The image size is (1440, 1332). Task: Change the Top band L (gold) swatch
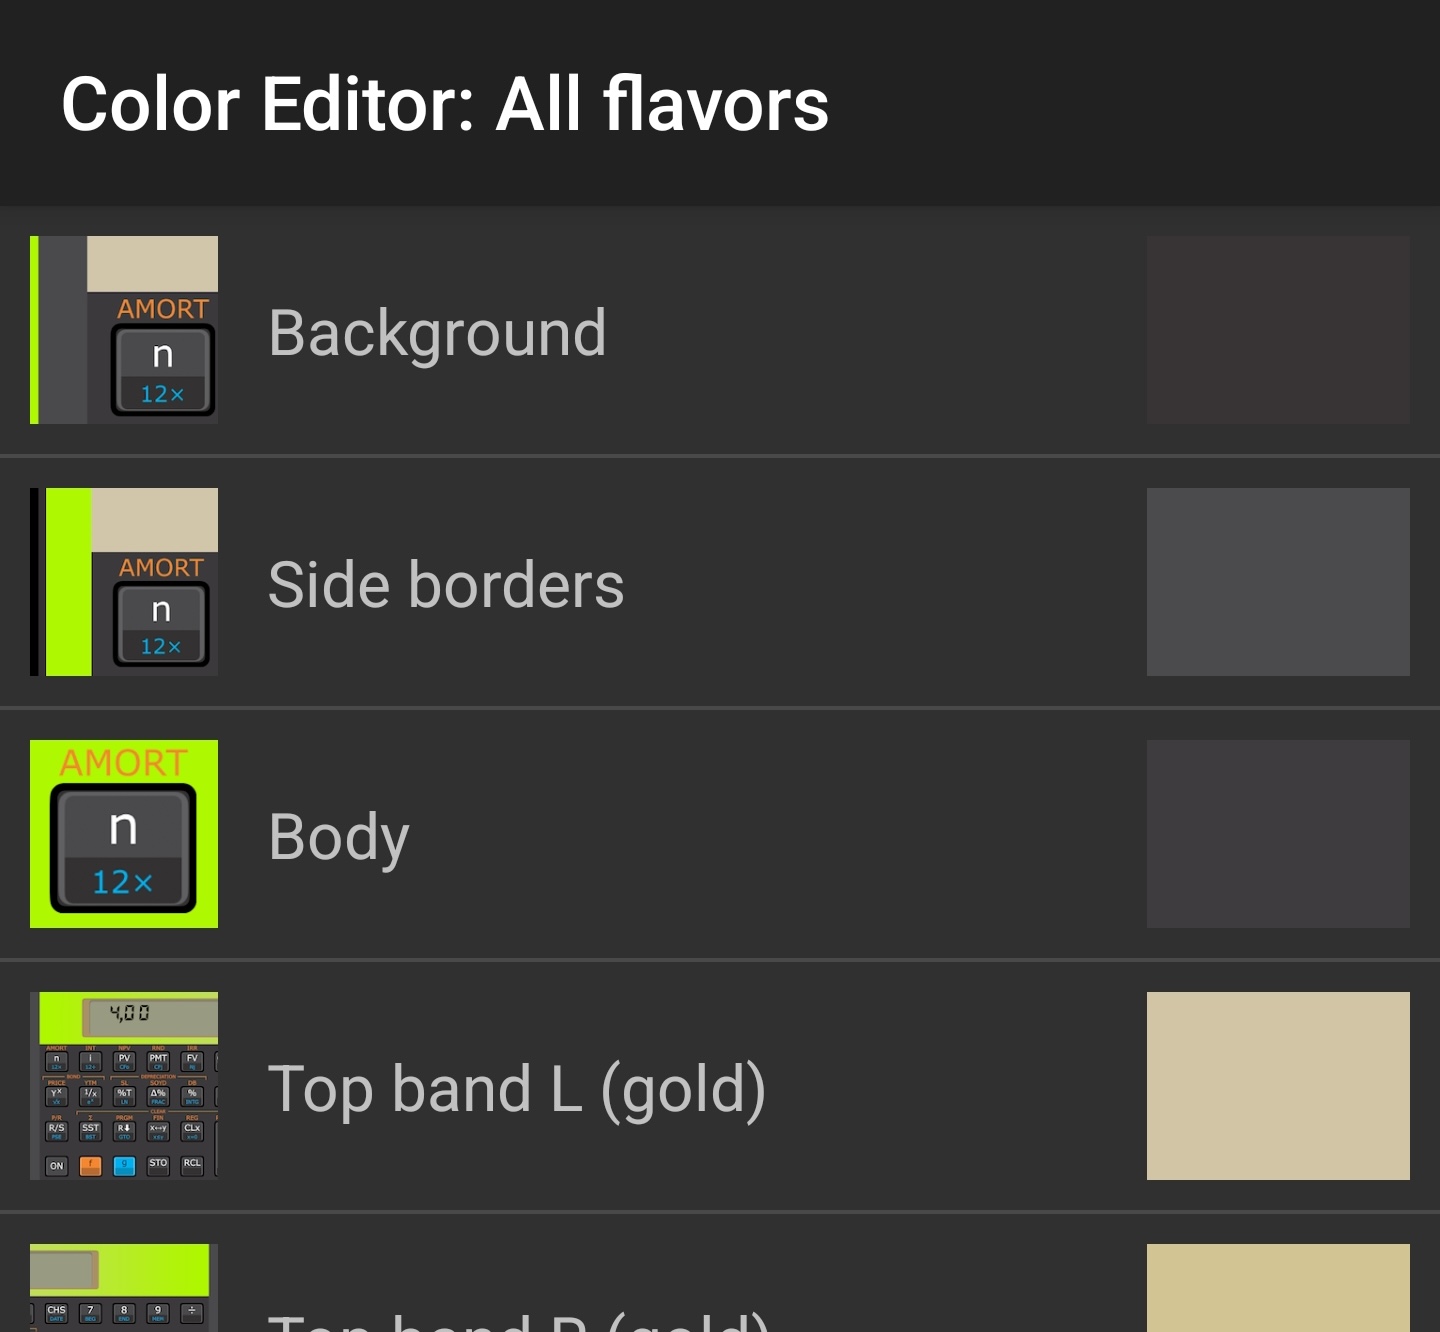pos(1278,1086)
